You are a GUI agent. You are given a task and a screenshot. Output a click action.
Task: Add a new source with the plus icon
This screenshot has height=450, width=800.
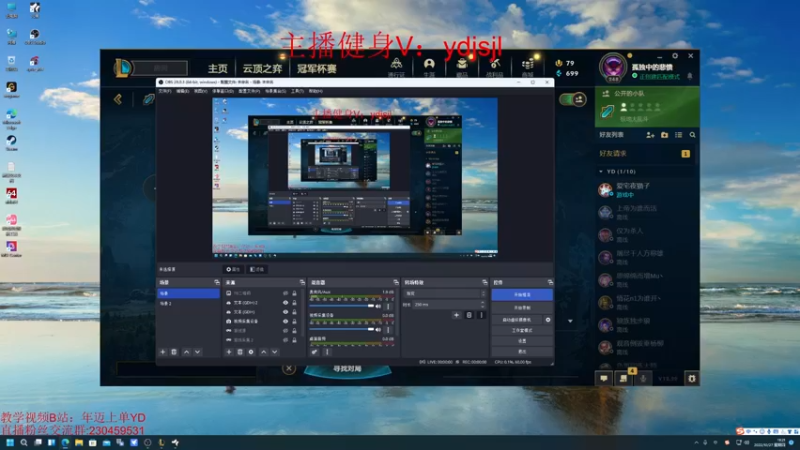pyautogui.click(x=229, y=352)
